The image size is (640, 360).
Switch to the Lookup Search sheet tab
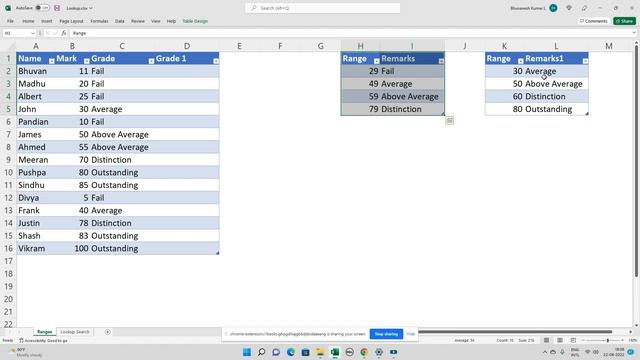pyautogui.click(x=75, y=332)
